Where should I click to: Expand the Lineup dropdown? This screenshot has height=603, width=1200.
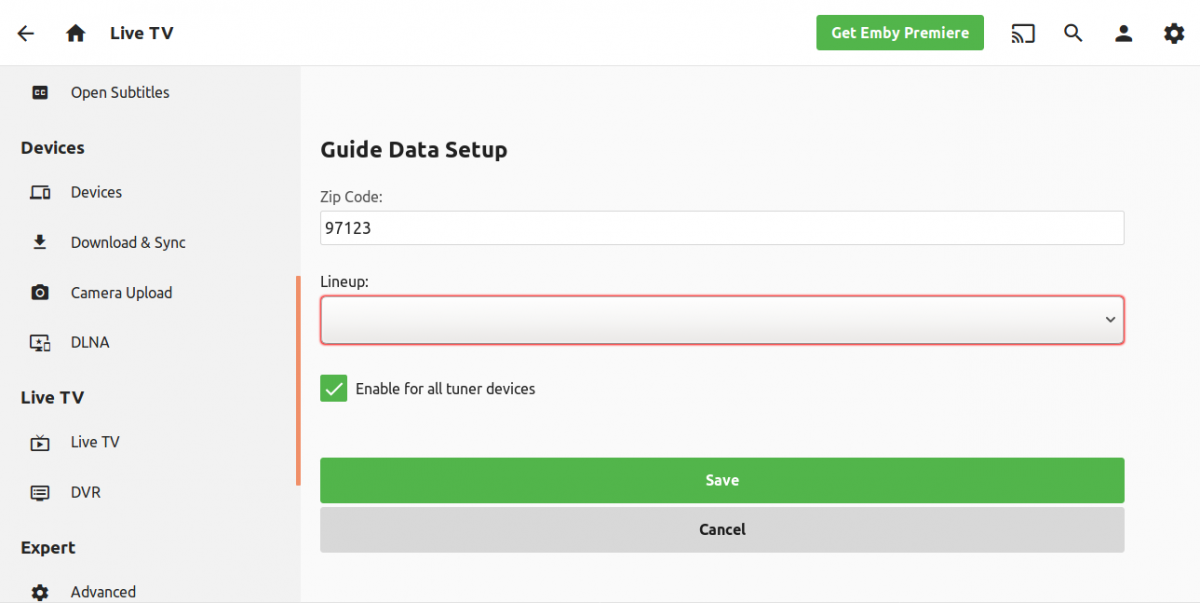[x=721, y=320]
